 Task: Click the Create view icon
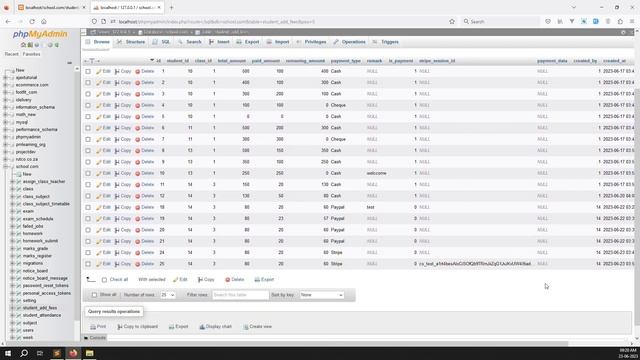tap(246, 327)
